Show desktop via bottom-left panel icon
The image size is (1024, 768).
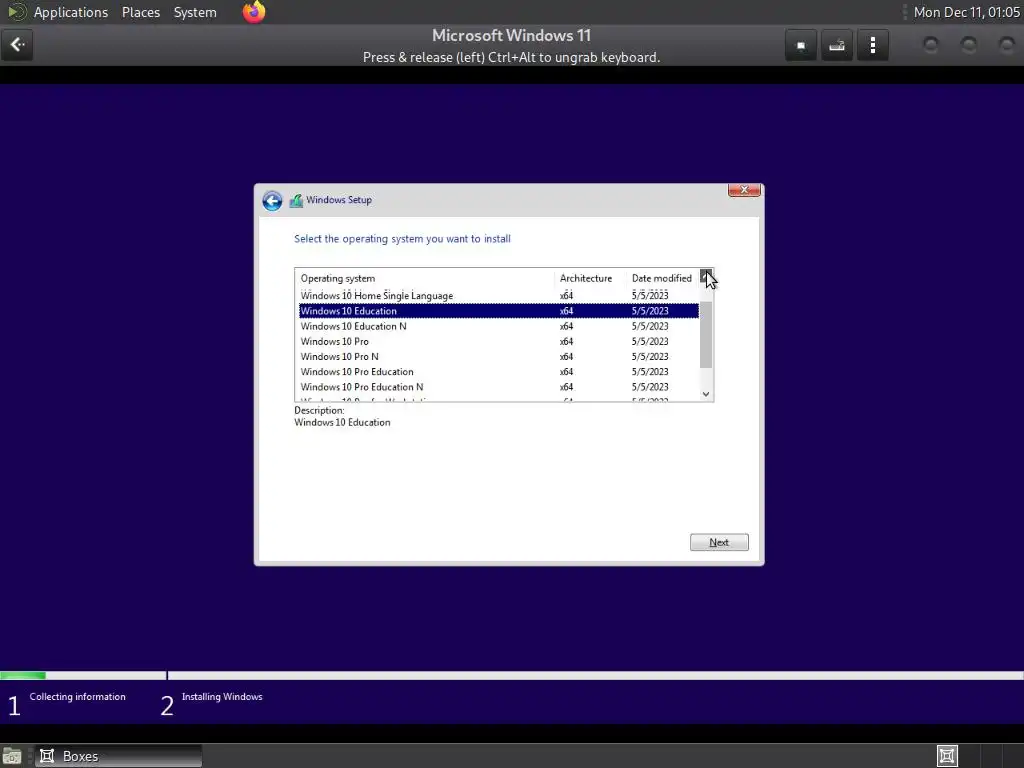pos(12,756)
